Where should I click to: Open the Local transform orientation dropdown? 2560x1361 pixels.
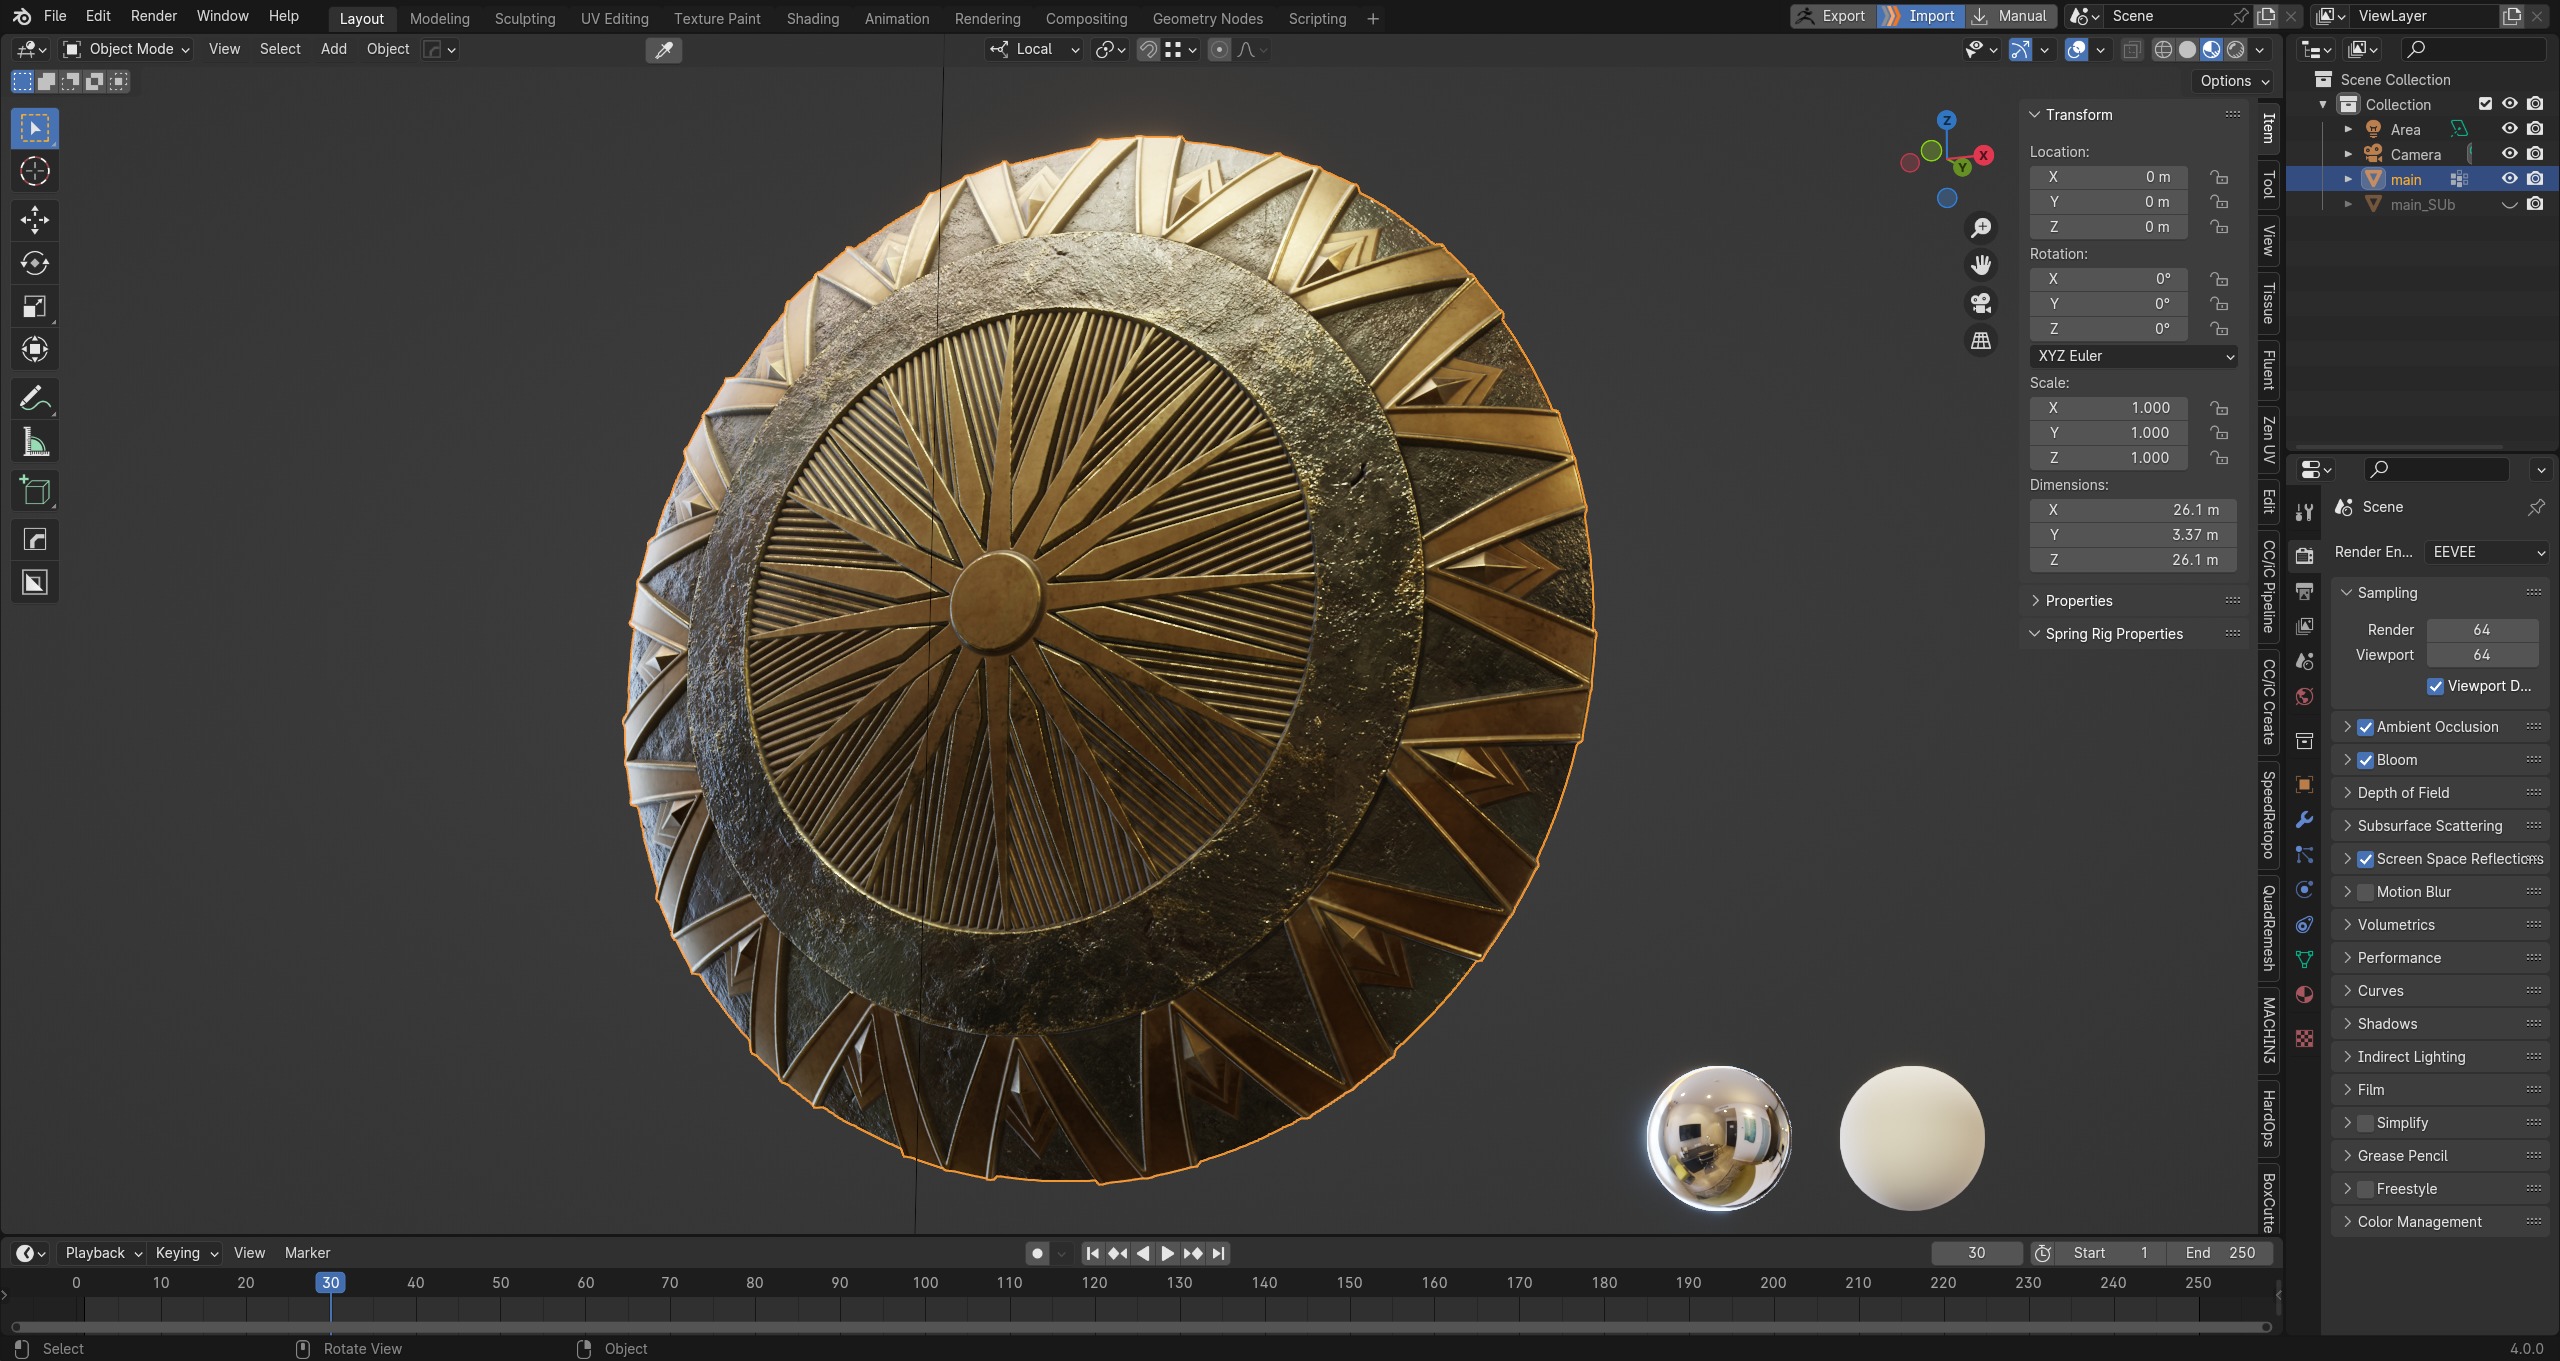tap(1035, 49)
